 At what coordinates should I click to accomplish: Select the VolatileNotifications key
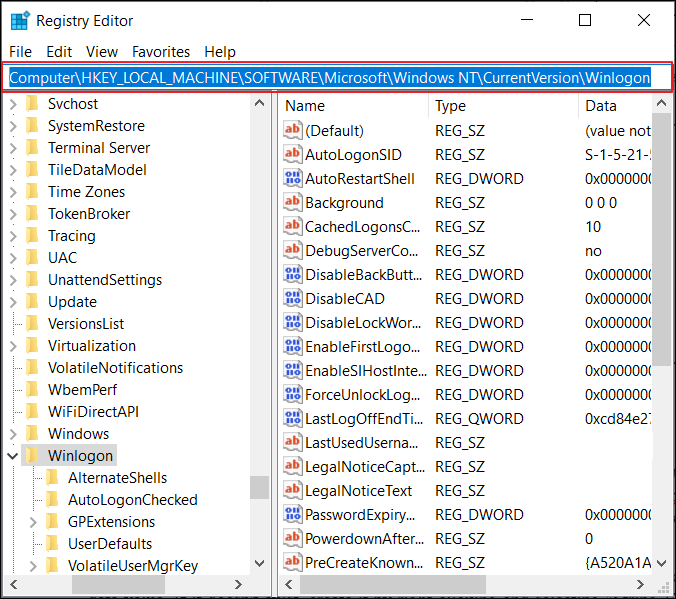[116, 368]
